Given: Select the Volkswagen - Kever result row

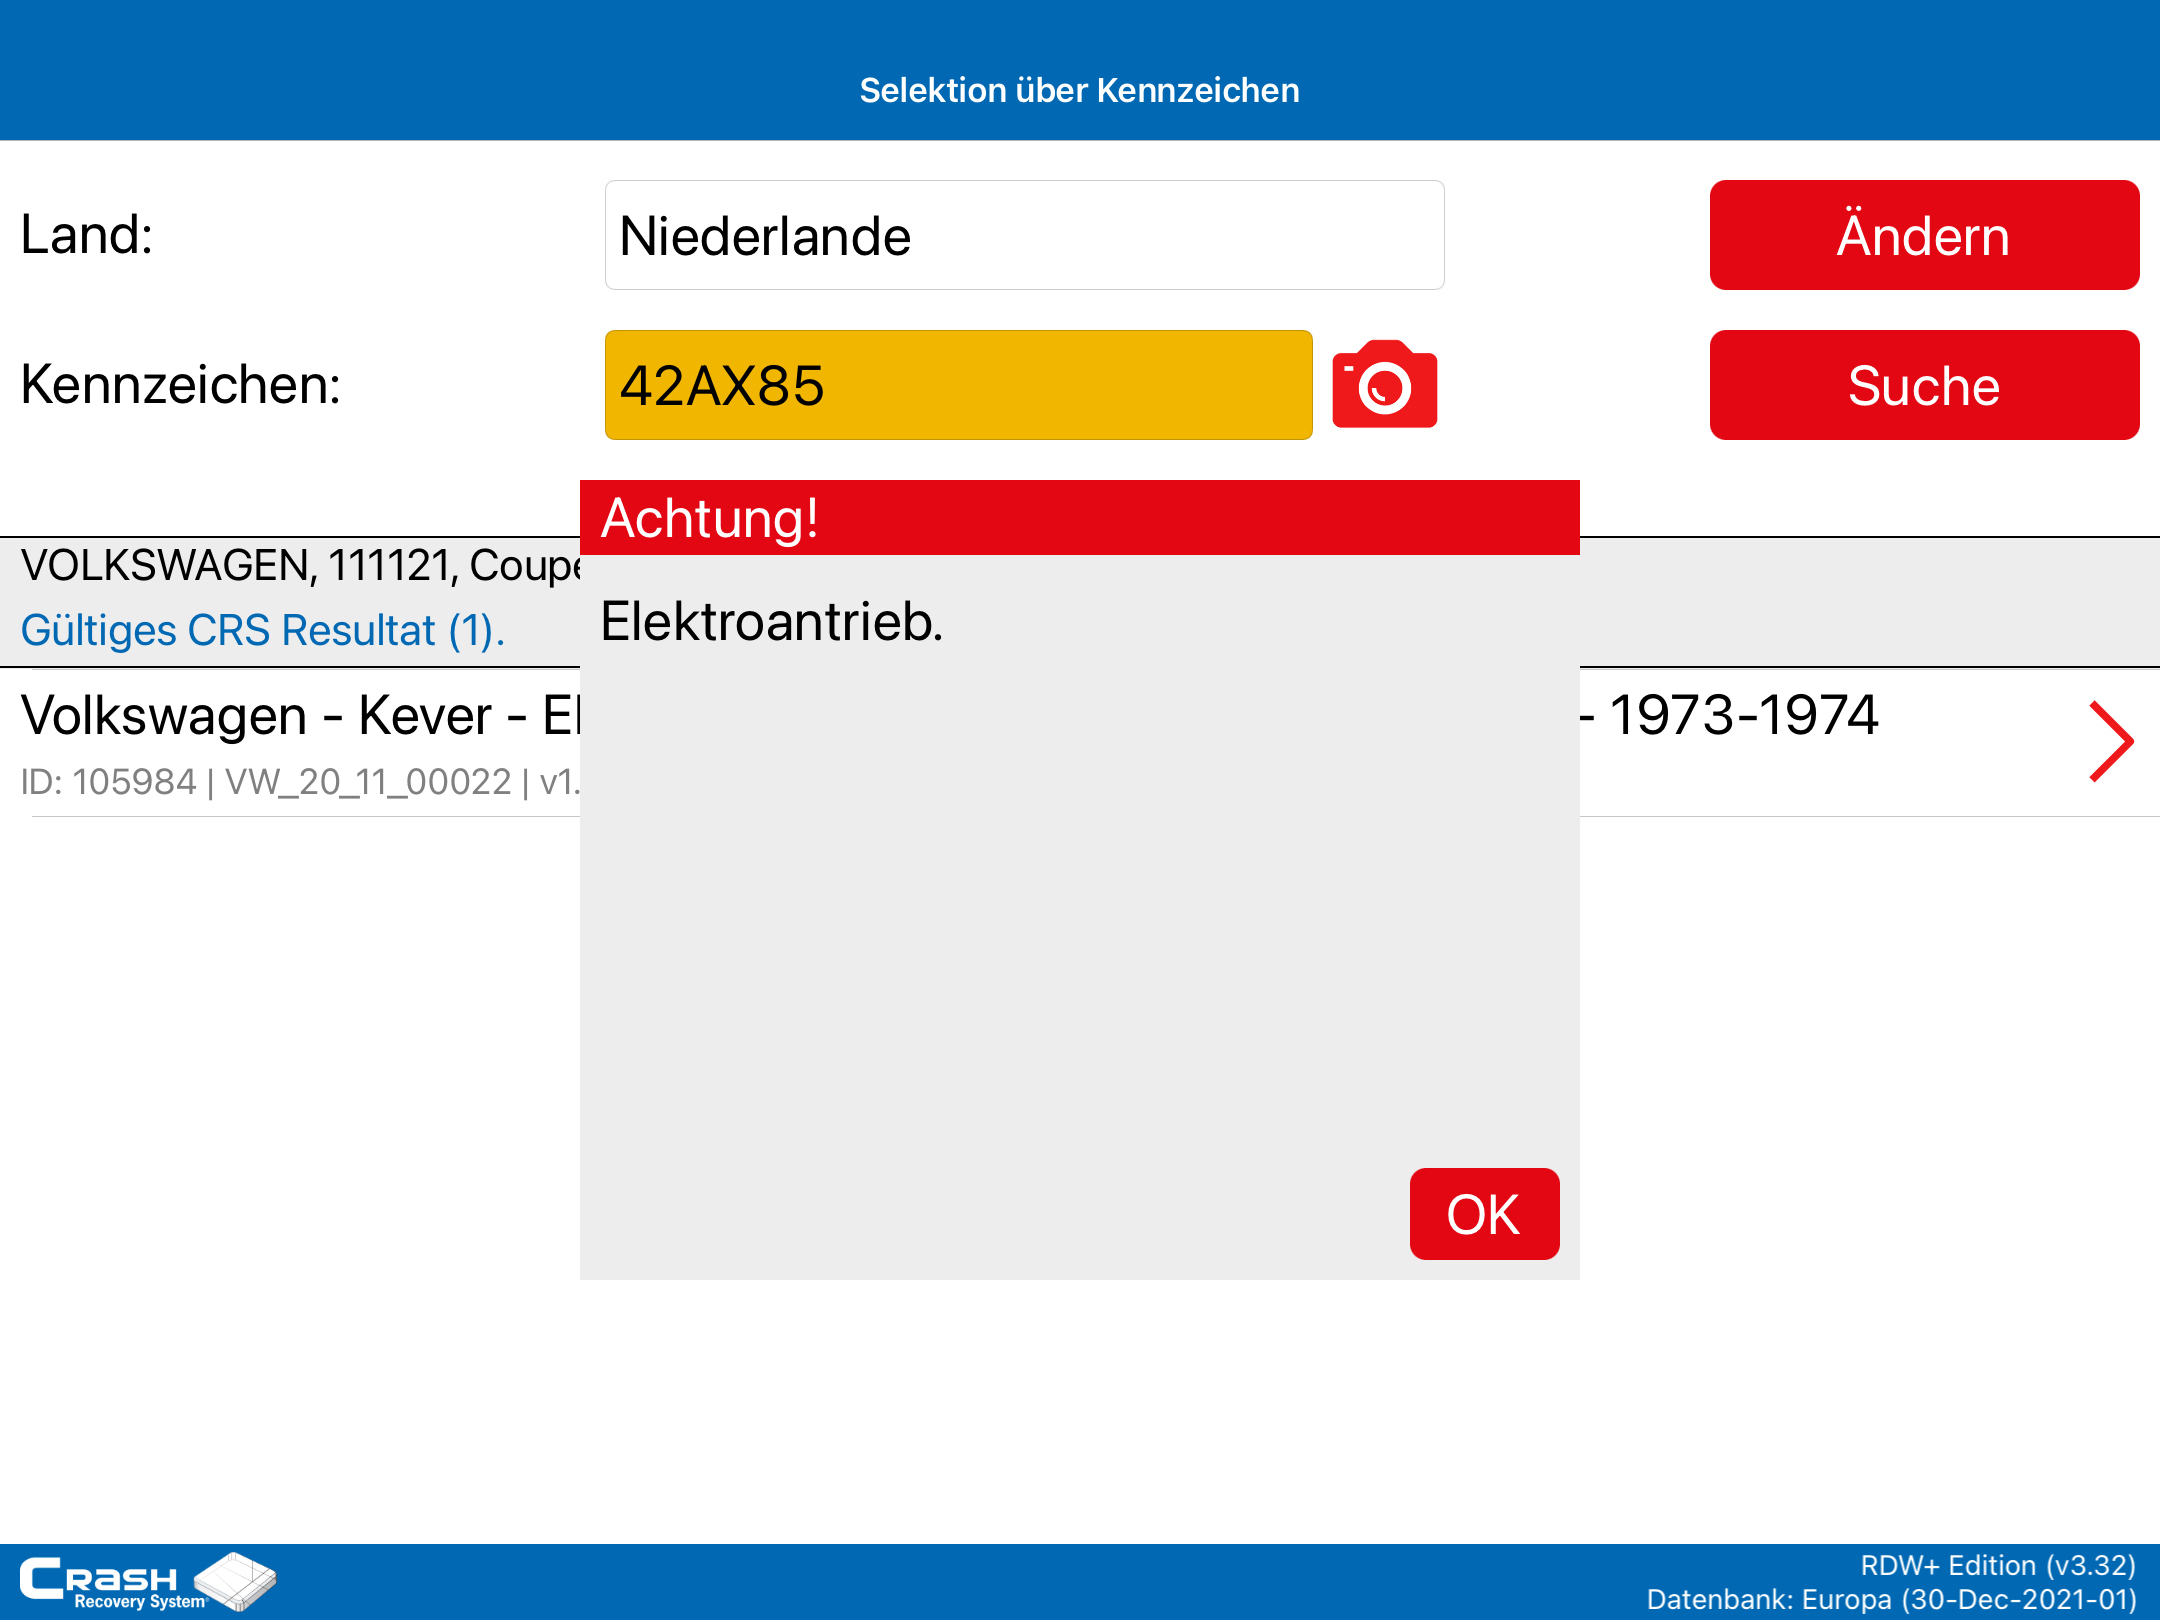Looking at the screenshot, I should (1080, 742).
